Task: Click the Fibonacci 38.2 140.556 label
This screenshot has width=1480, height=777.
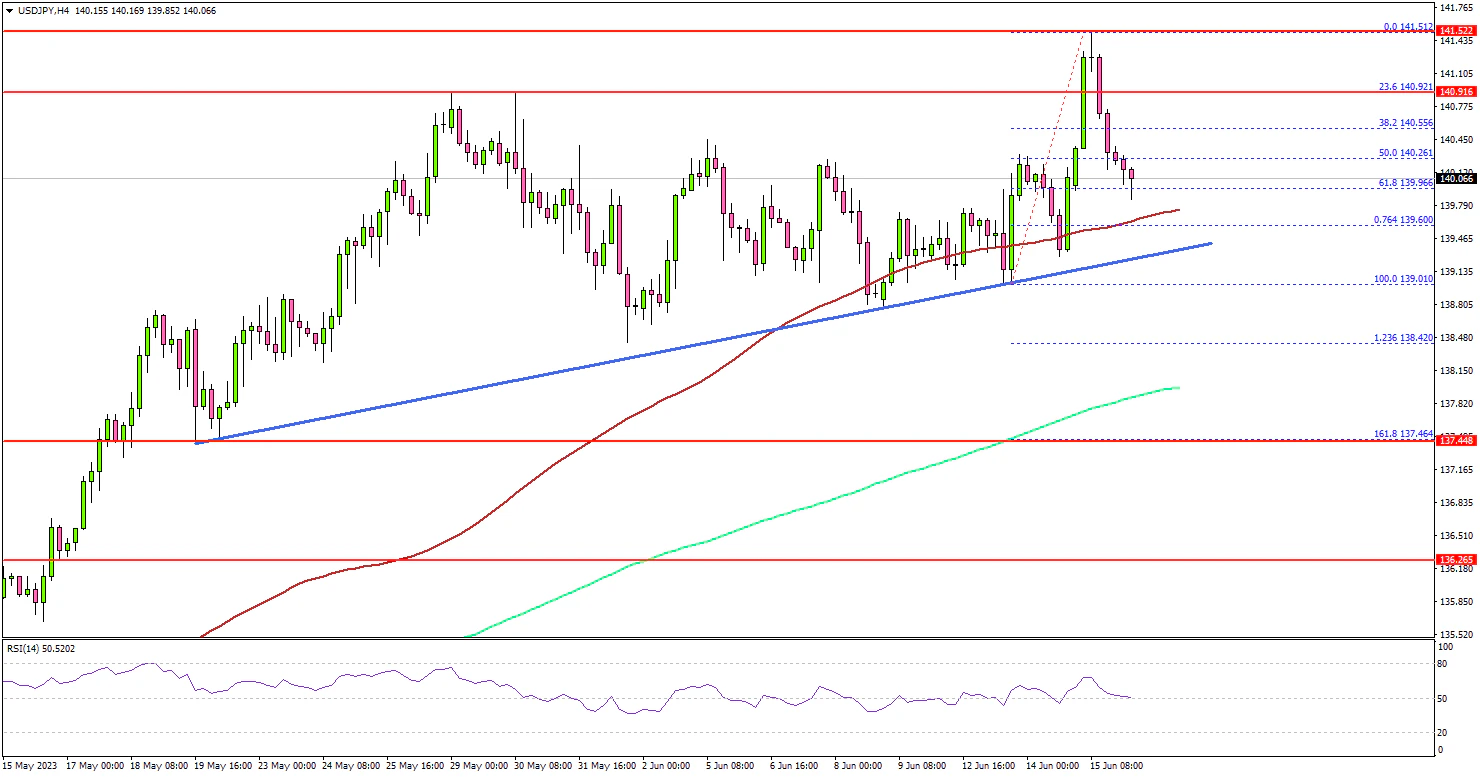Action: click(1407, 123)
